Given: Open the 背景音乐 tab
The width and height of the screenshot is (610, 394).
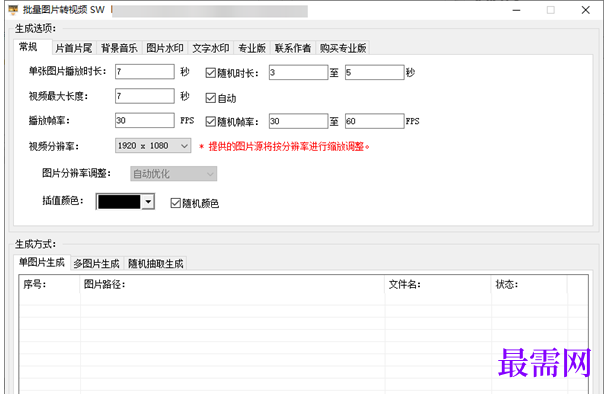Looking at the screenshot, I should tap(119, 48).
